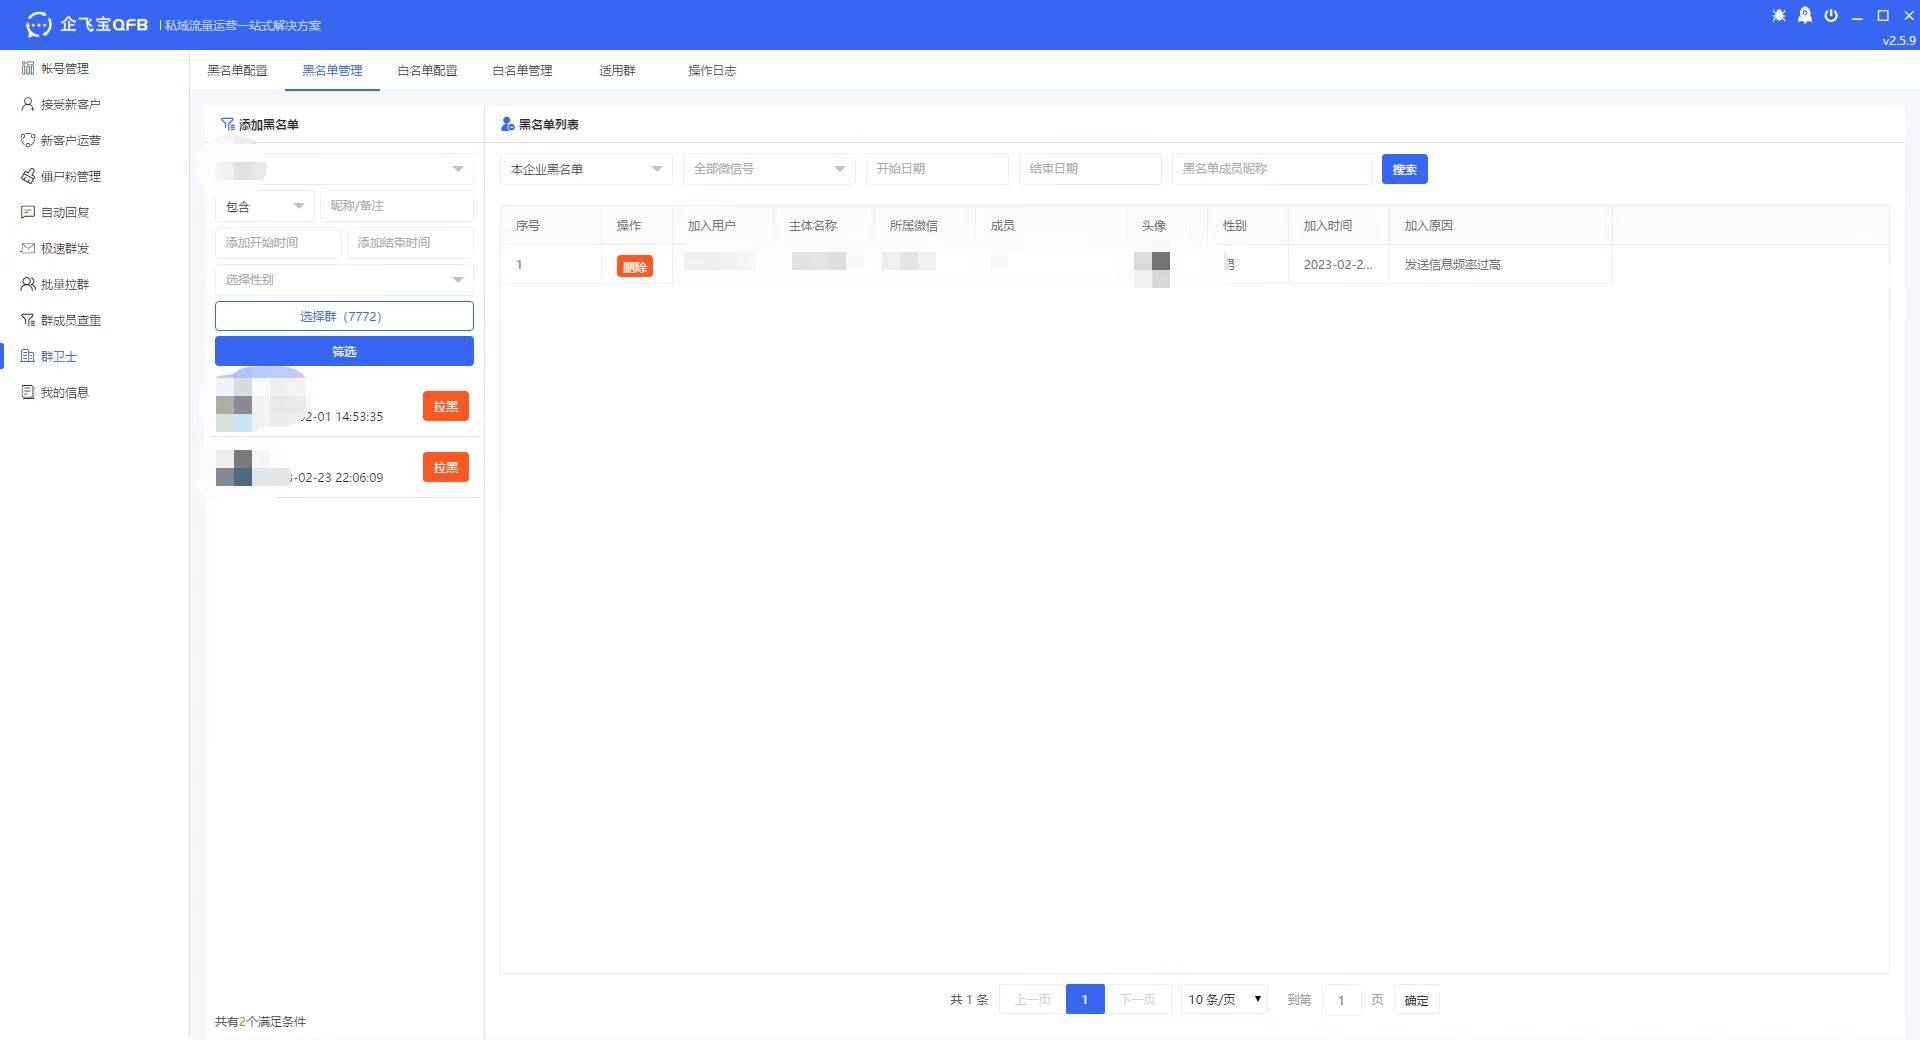Click the 下一页 pagination button
This screenshot has width=1920, height=1040.
pyautogui.click(x=1137, y=999)
